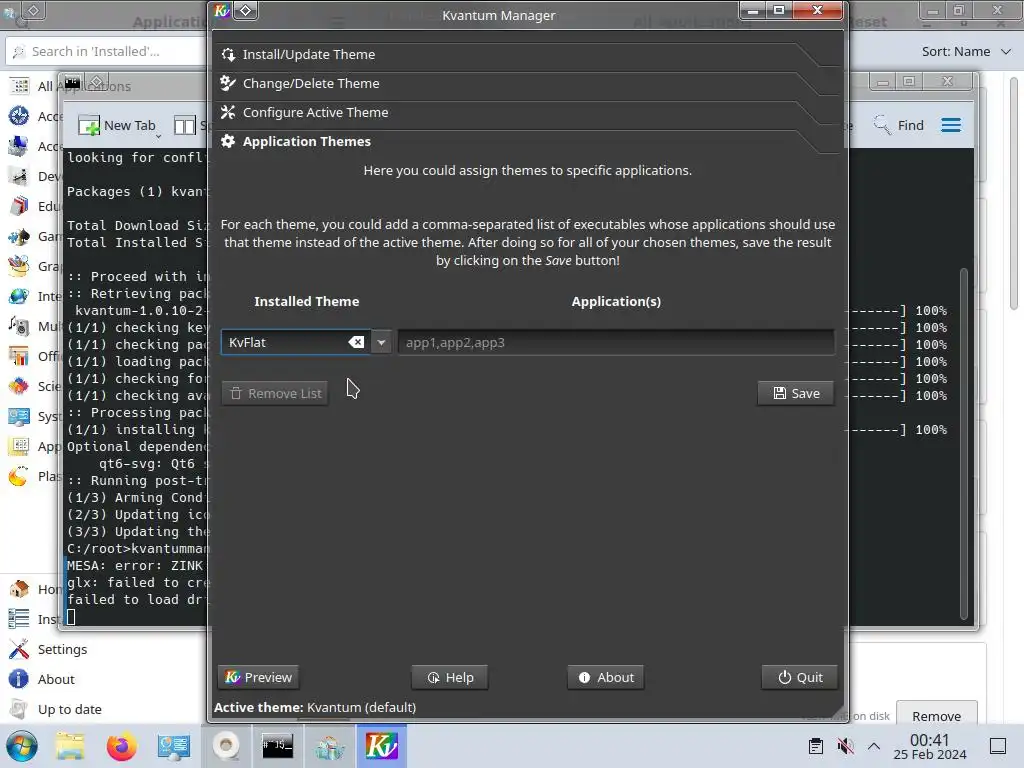Click Find in the terminal window

pyautogui.click(x=899, y=125)
